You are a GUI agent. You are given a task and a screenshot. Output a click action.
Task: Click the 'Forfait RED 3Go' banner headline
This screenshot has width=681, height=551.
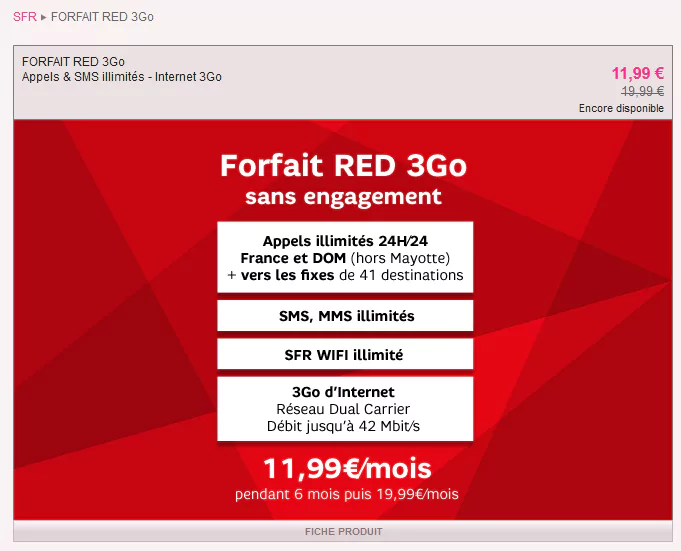[343, 166]
